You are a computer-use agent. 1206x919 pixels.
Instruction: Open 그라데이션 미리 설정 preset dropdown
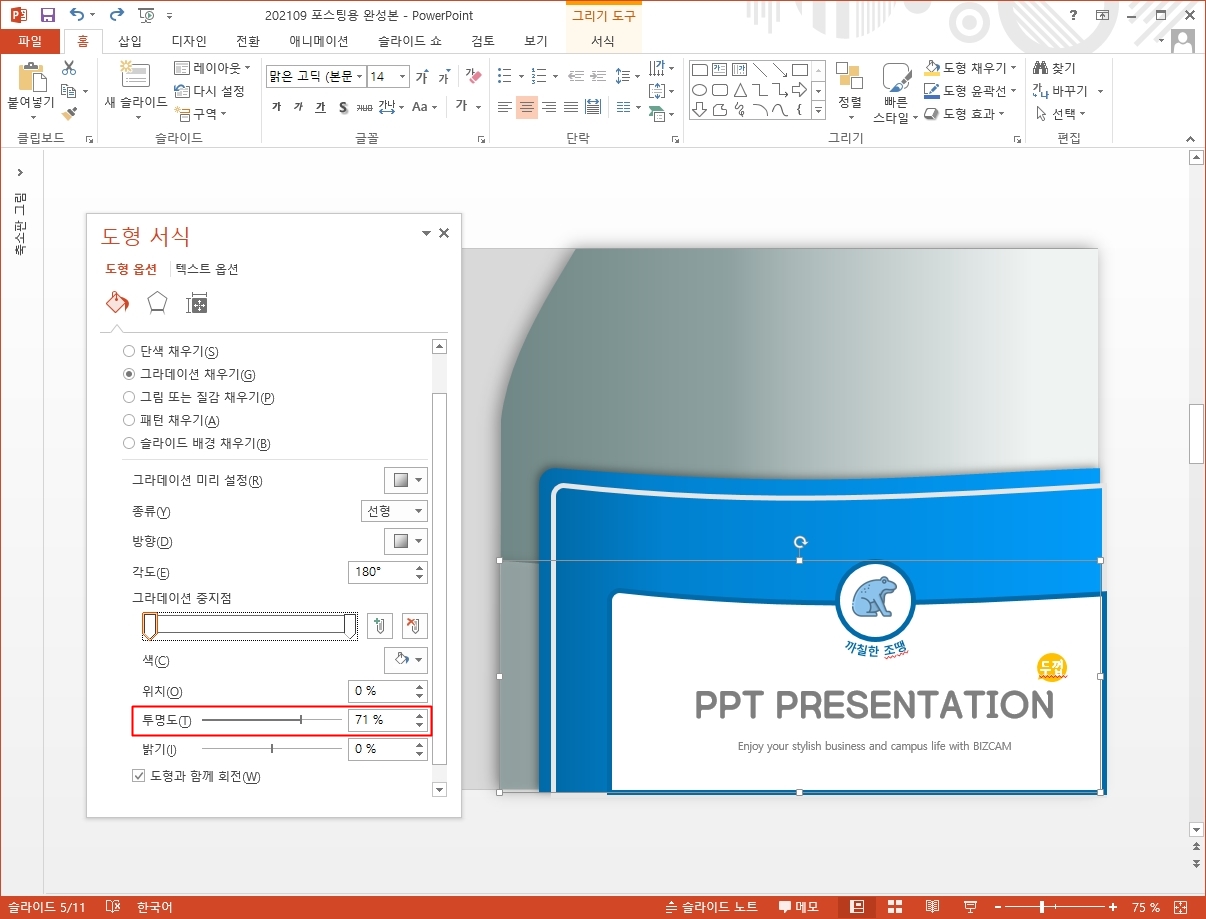coord(406,480)
